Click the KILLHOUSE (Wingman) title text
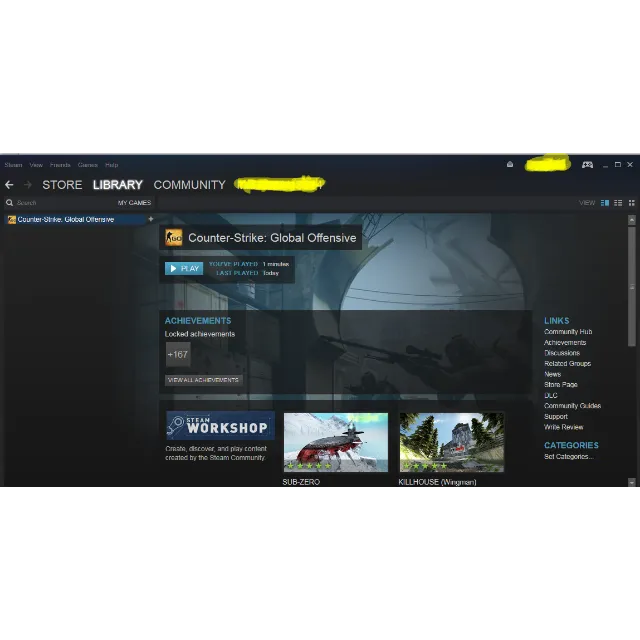 [x=437, y=482]
